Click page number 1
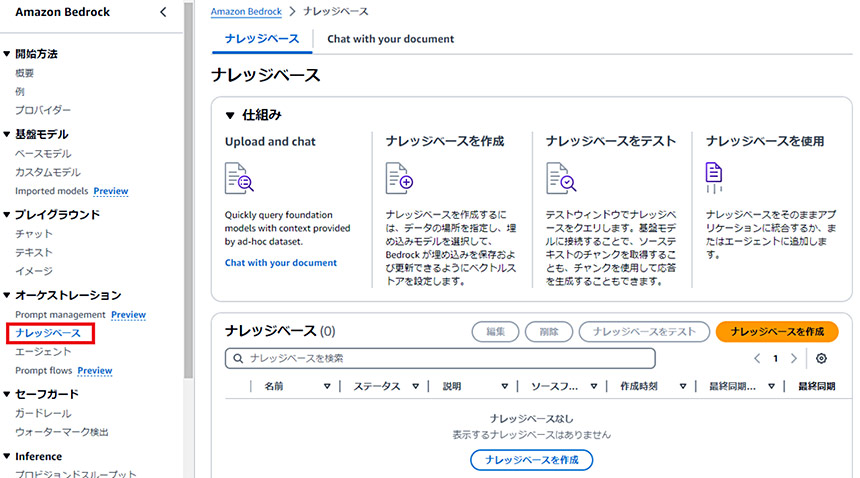This screenshot has height=478, width=860. tap(776, 358)
